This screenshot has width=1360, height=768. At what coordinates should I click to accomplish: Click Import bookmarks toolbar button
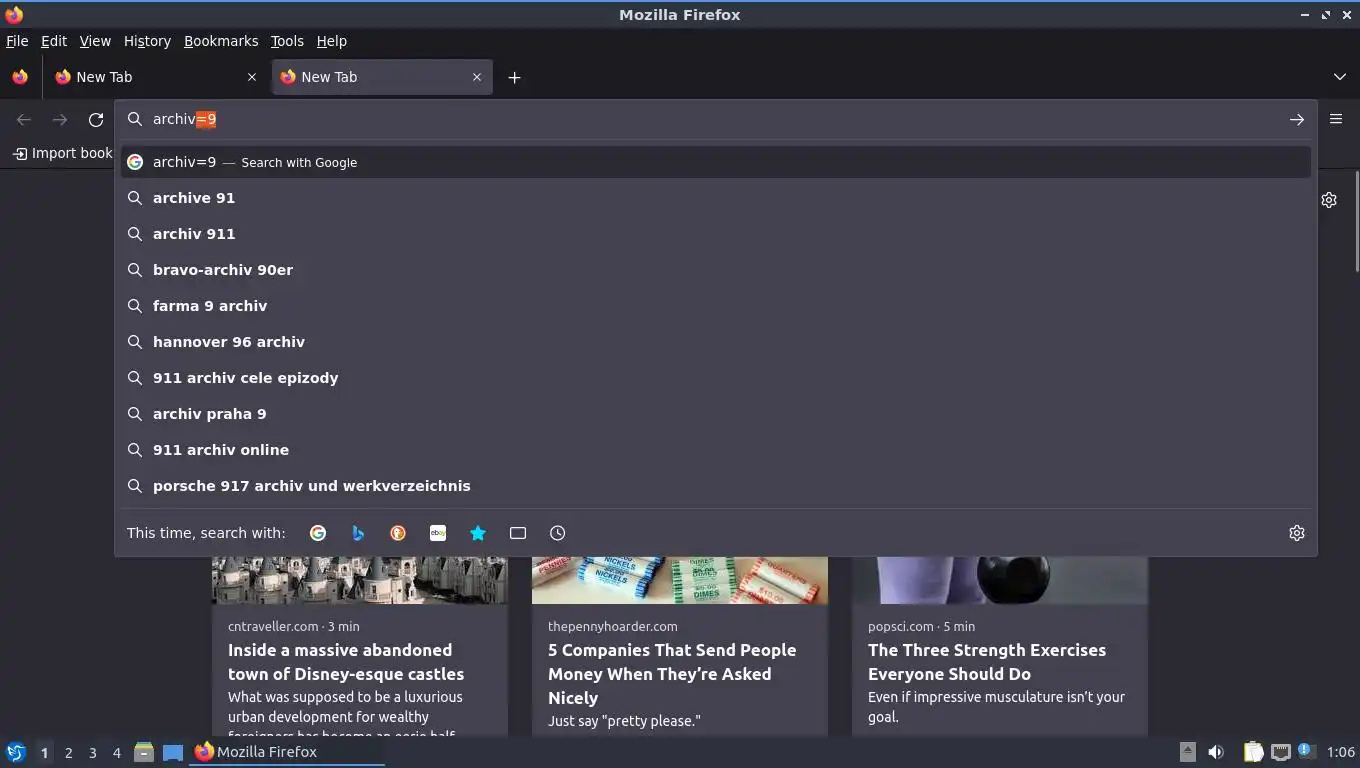[62, 153]
